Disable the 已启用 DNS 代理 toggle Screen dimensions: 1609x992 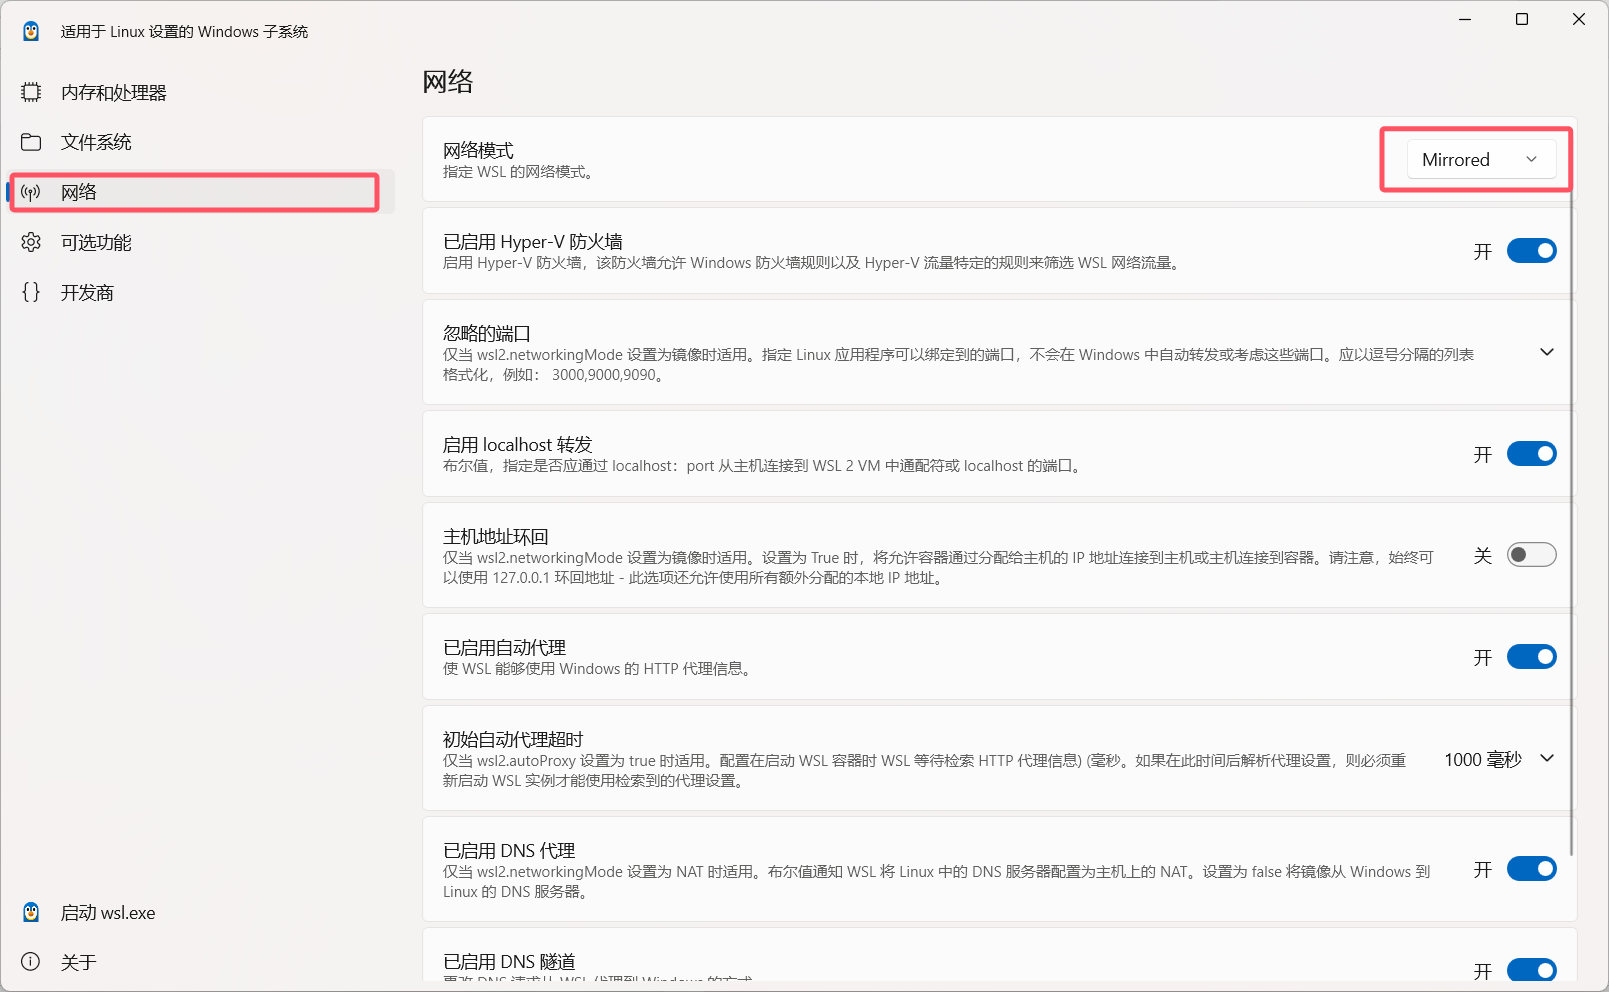click(x=1531, y=869)
